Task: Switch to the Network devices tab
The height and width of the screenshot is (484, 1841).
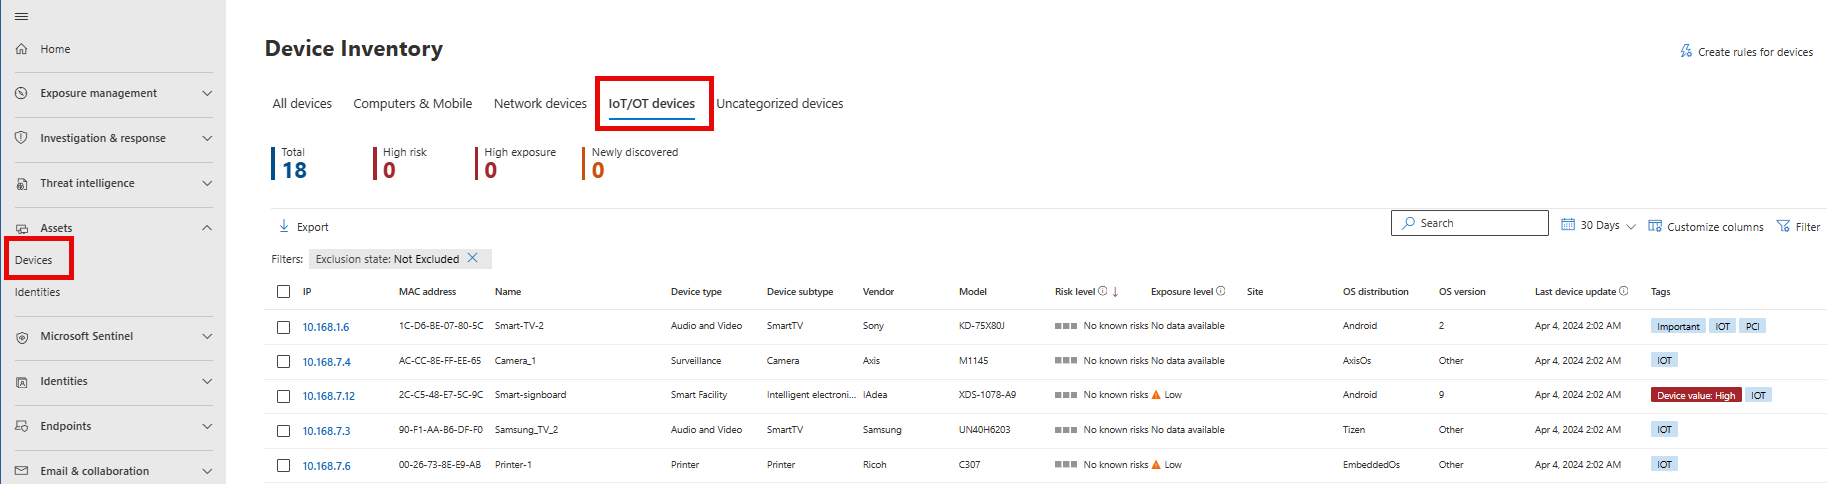Action: click(x=540, y=104)
